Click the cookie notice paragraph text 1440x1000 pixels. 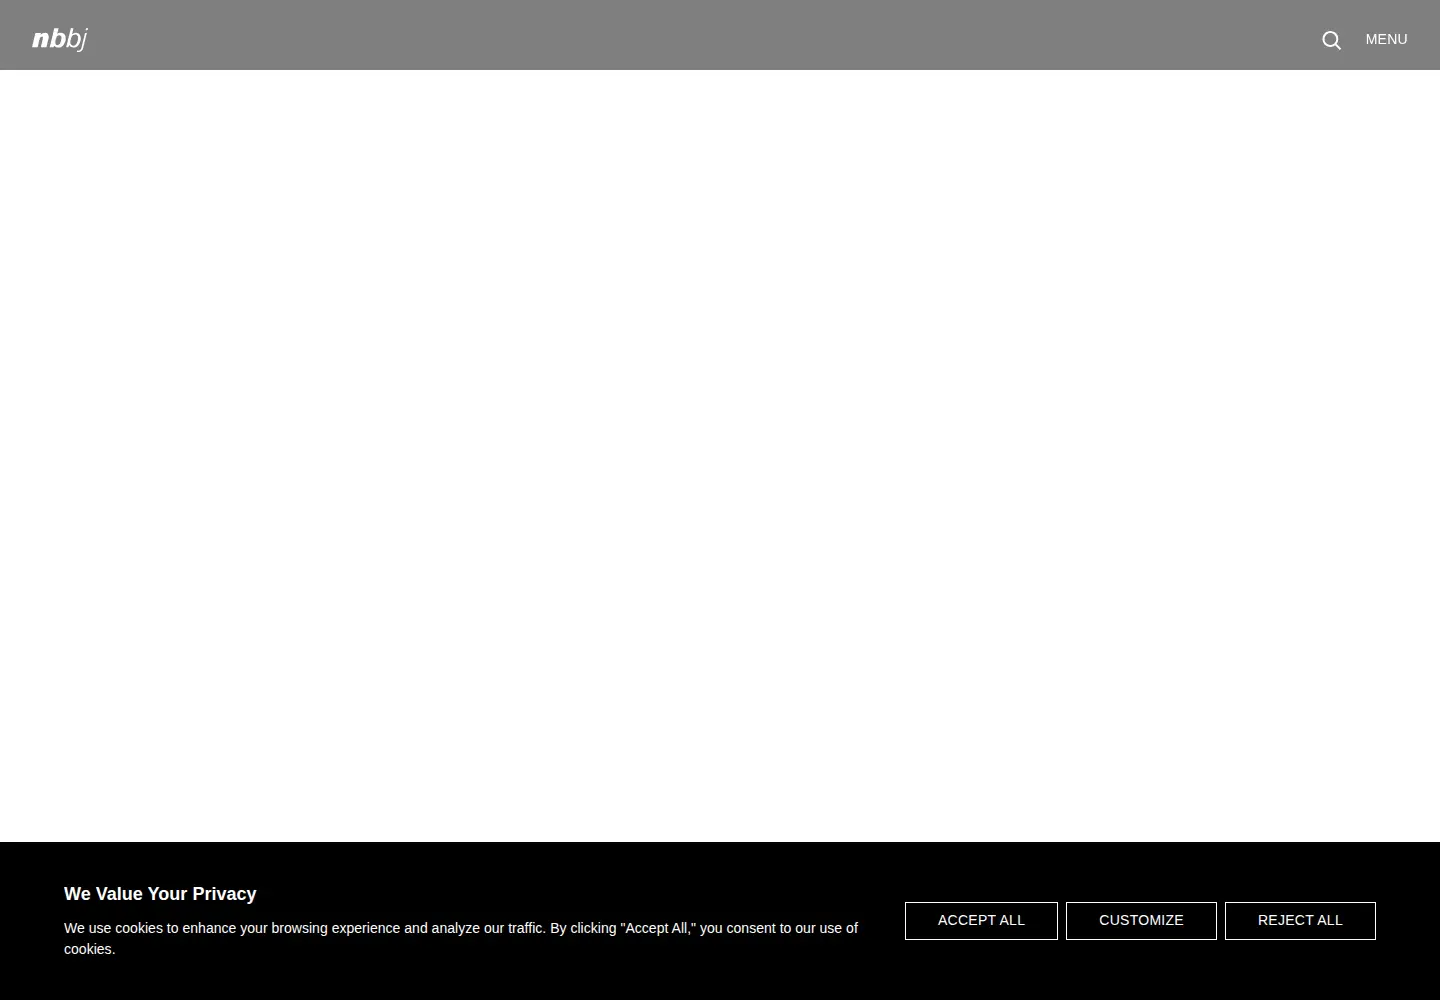coord(461,938)
